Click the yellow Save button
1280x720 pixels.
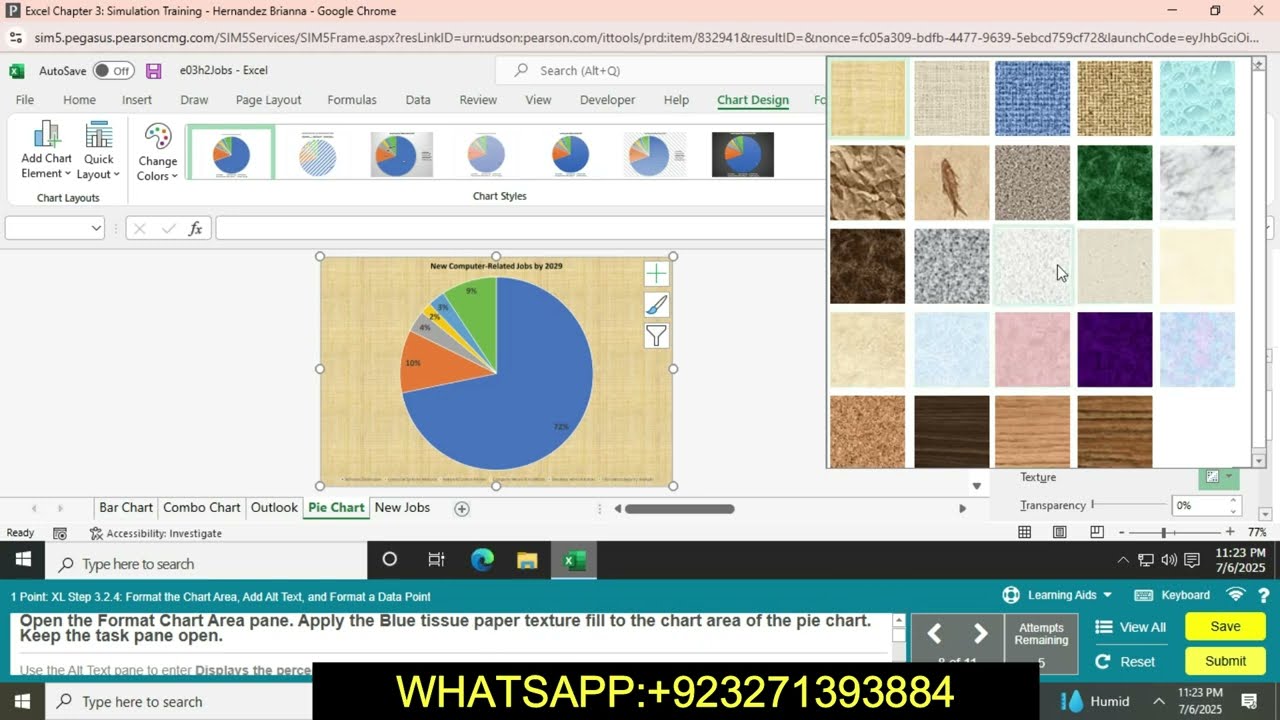pyautogui.click(x=1225, y=627)
